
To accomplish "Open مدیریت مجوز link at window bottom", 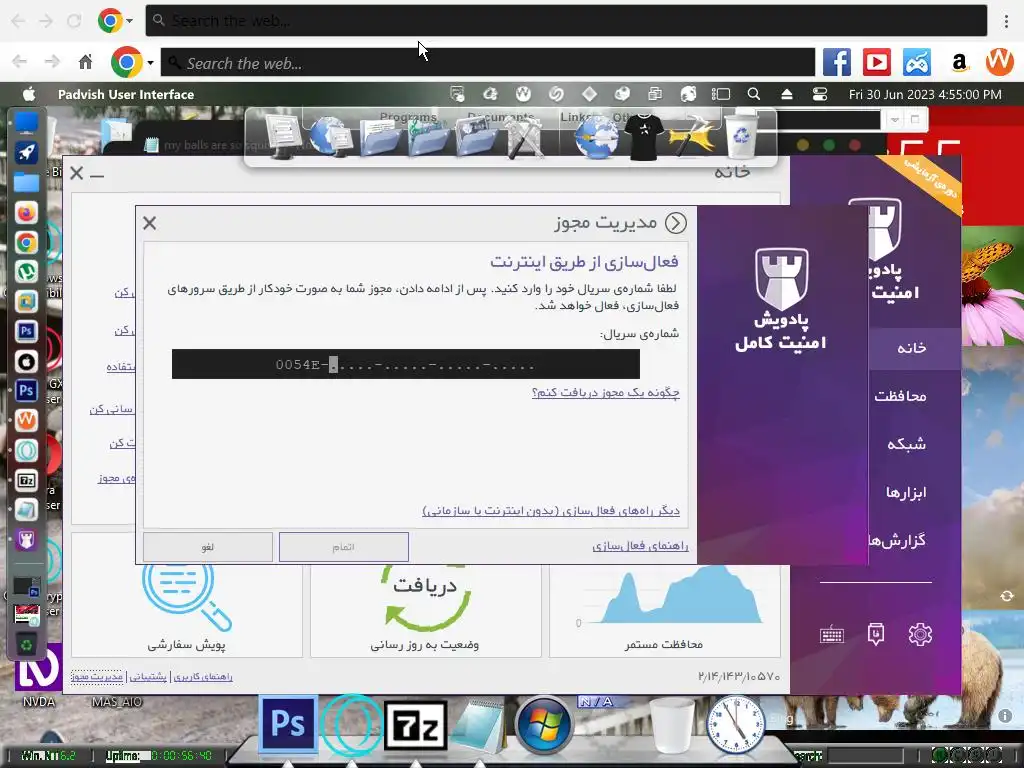I will click(97, 677).
